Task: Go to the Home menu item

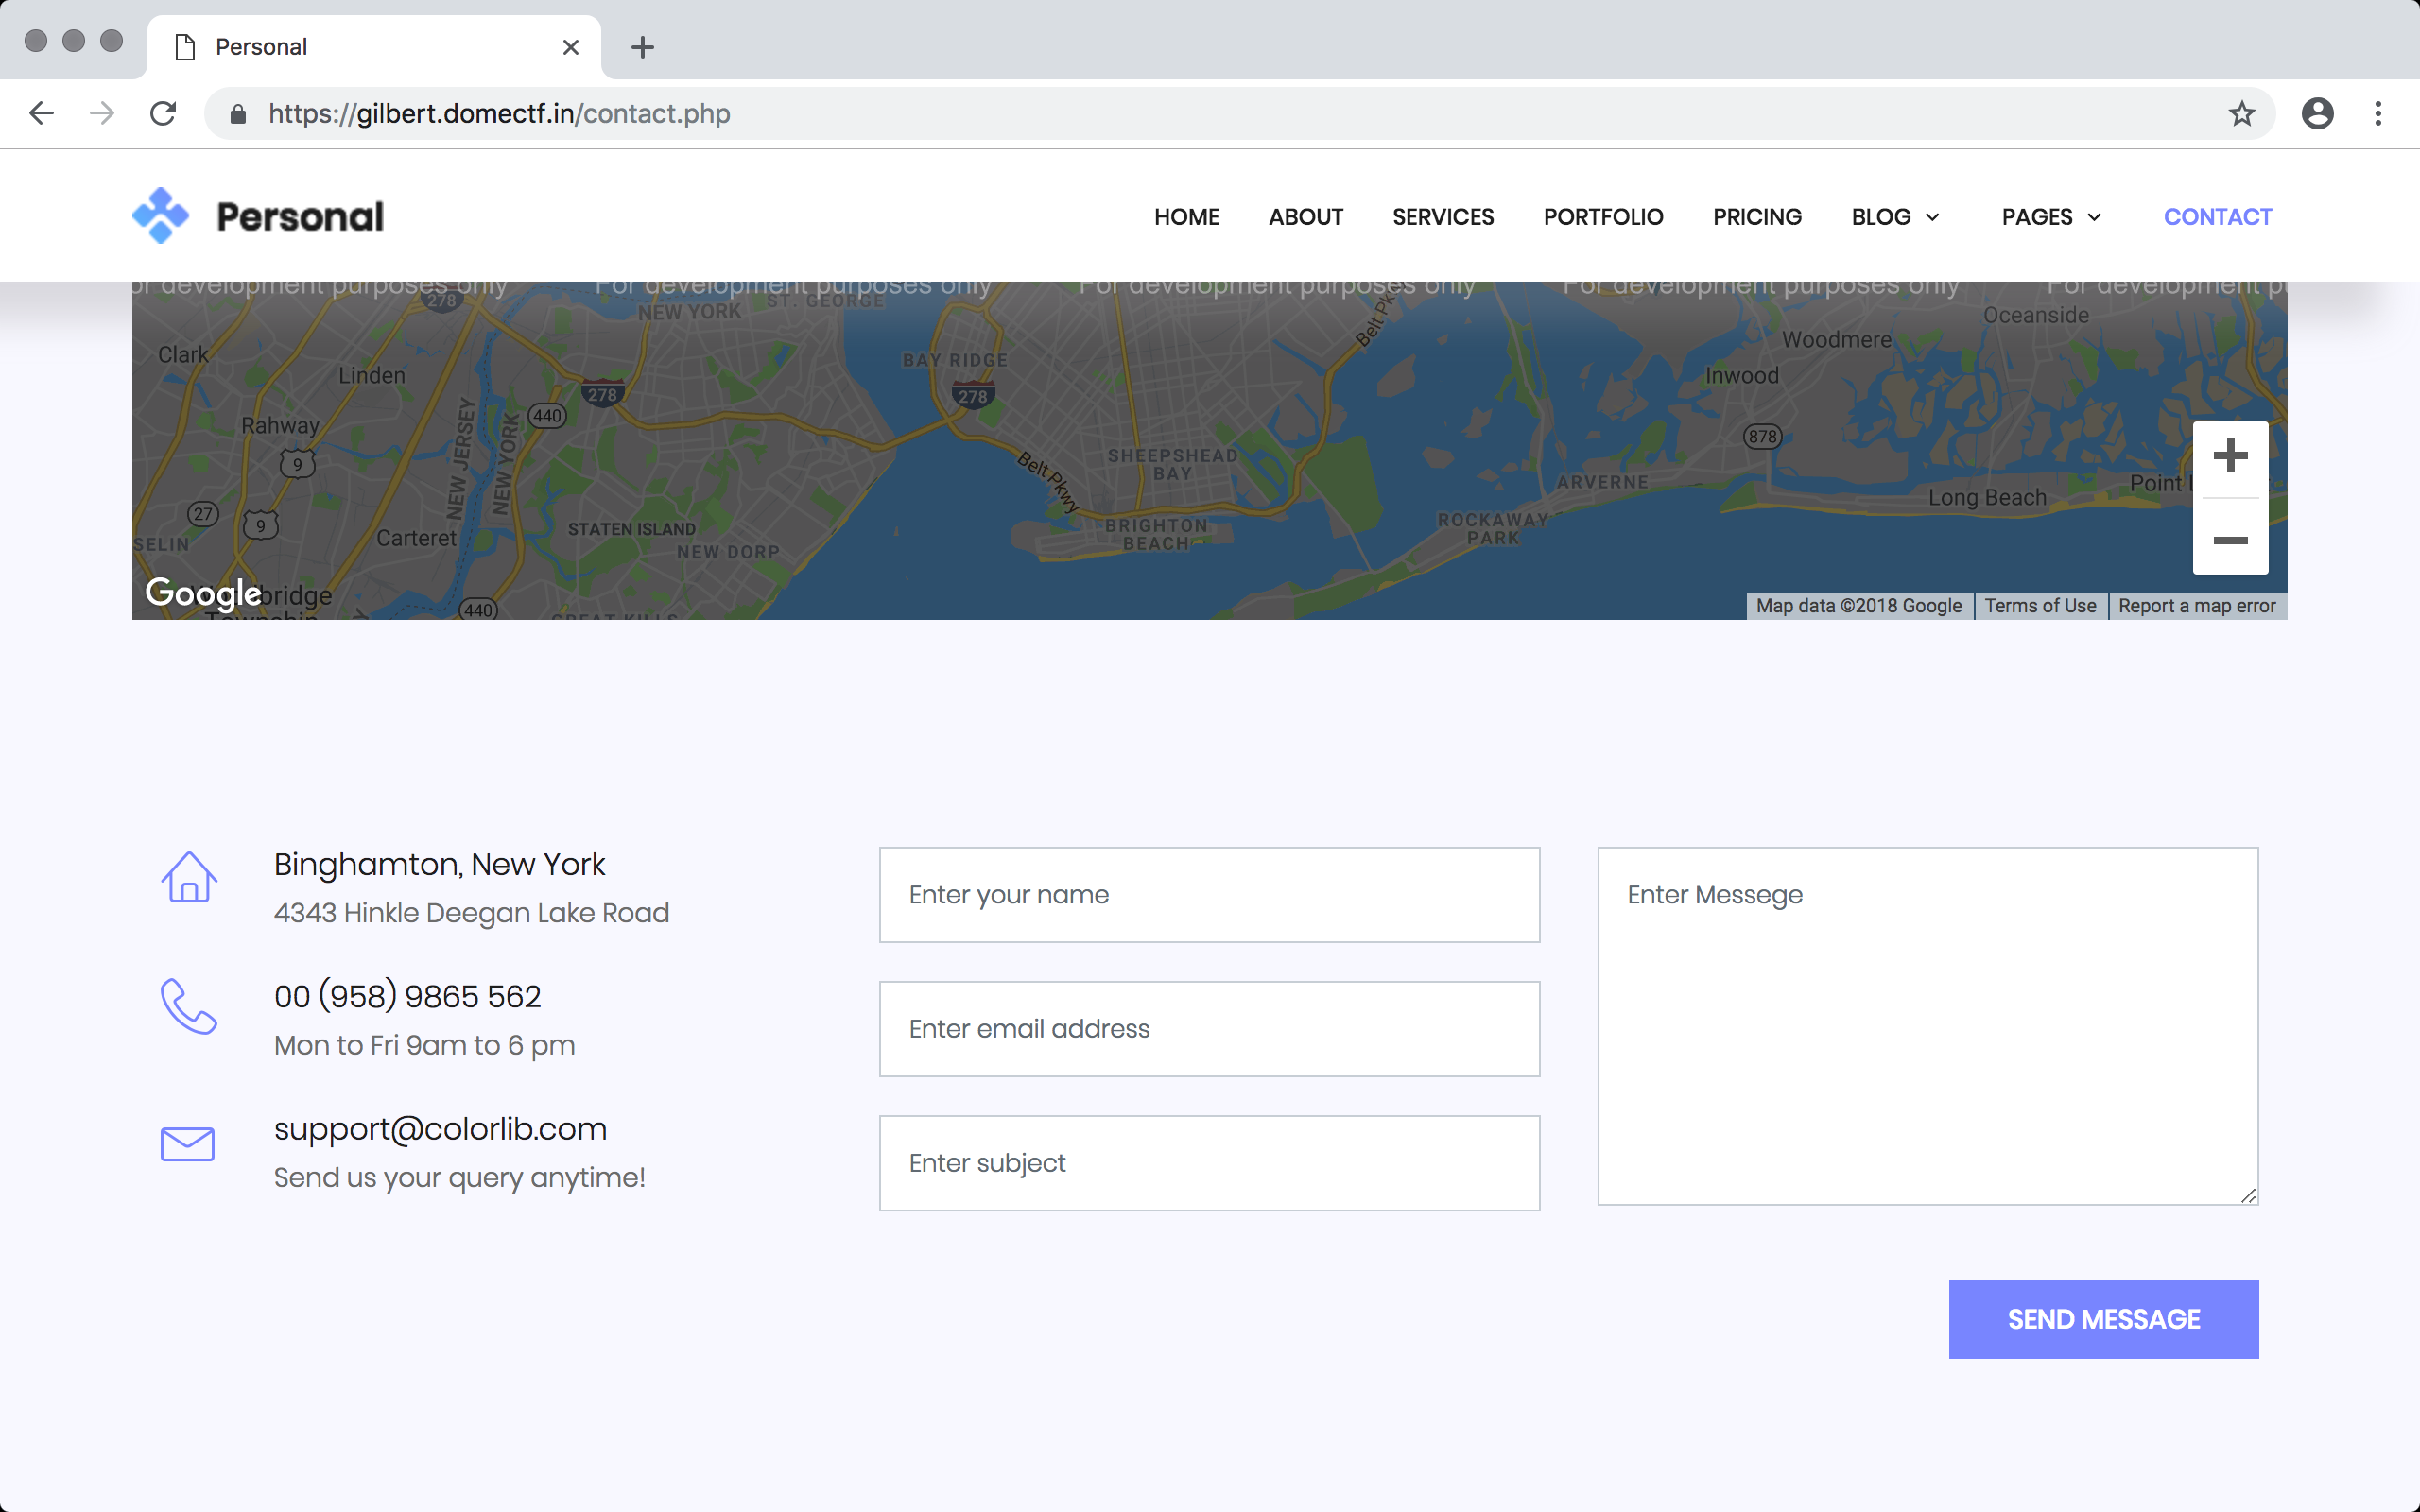Action: (1186, 217)
